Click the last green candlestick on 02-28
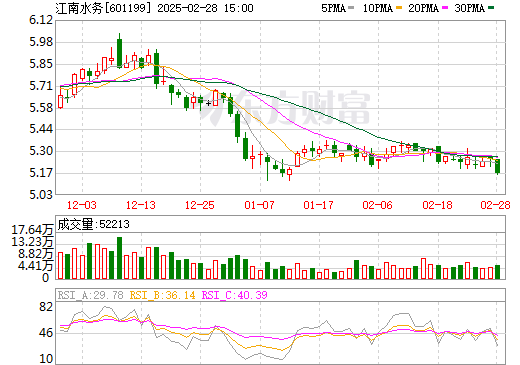This screenshot has height=365, width=520. [498, 166]
